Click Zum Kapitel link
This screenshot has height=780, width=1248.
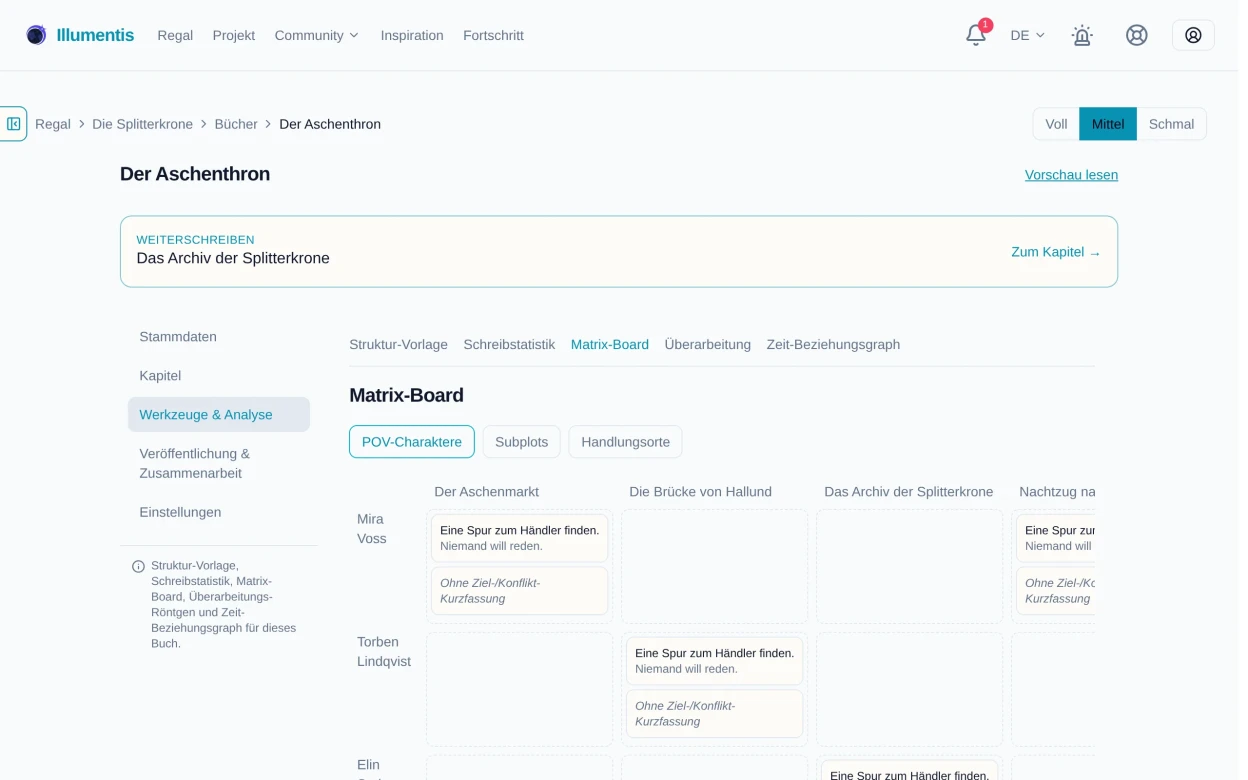point(1056,252)
